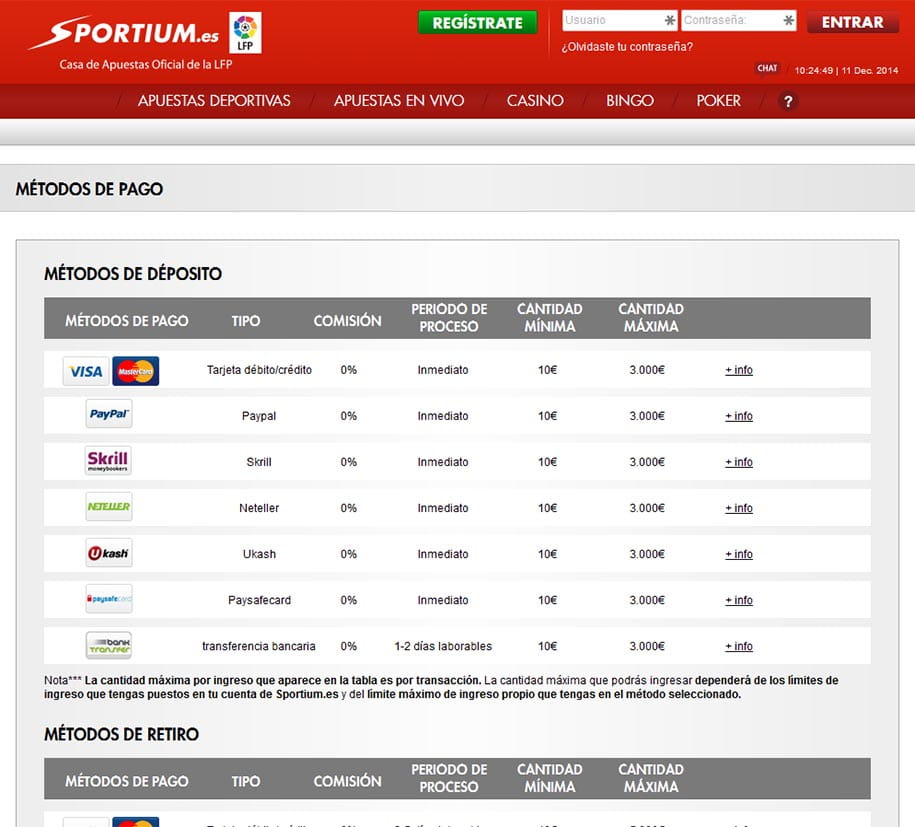Screen dimensions: 915x827
Task: Click the bank transfer logo
Action: [109, 645]
